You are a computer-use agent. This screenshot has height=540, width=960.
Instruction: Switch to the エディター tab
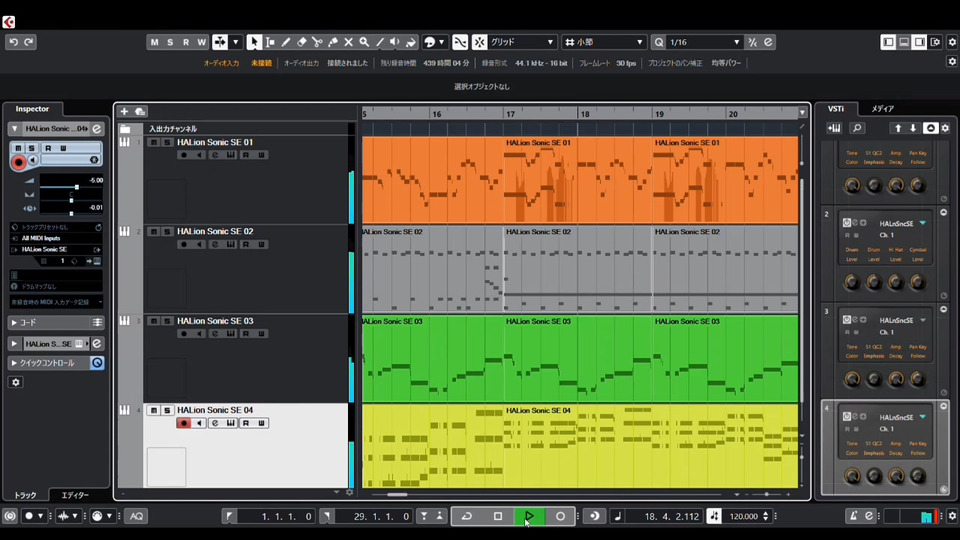coord(75,495)
